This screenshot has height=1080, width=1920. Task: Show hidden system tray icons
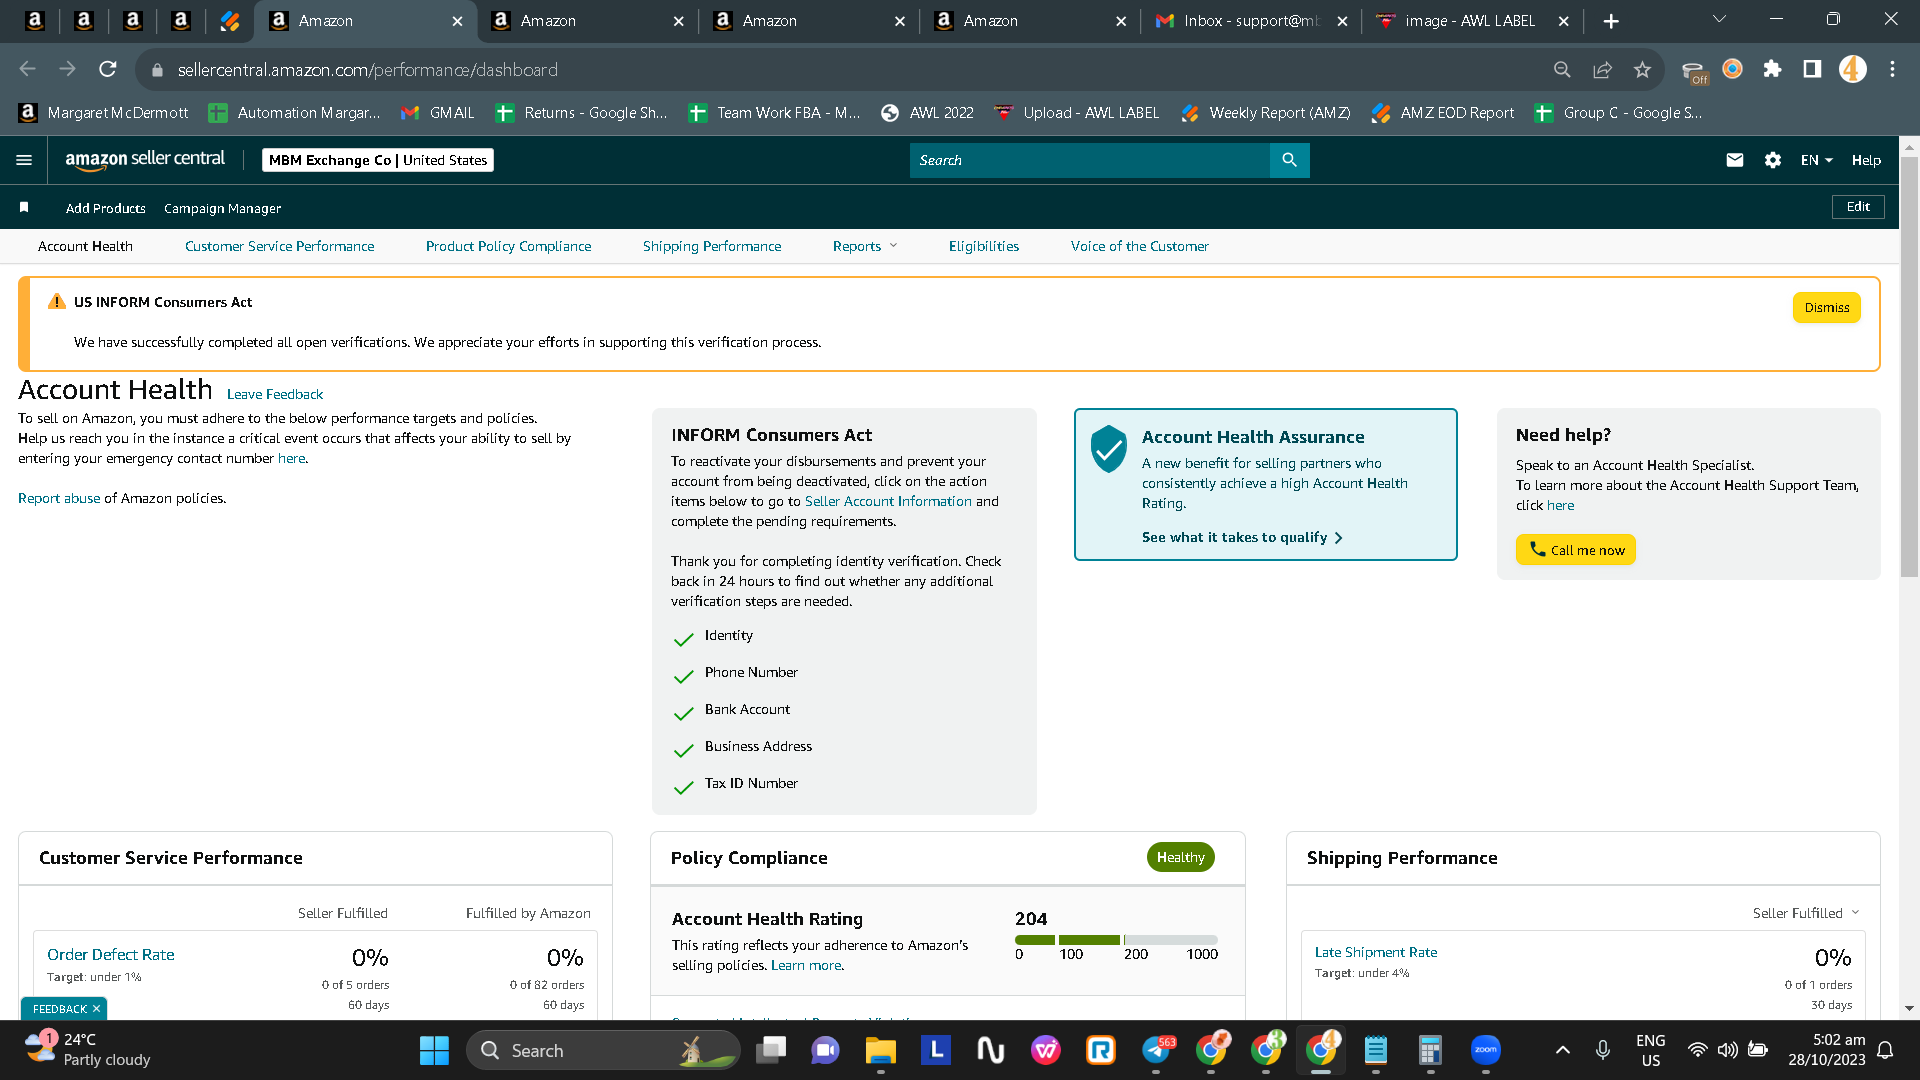coord(1563,1050)
